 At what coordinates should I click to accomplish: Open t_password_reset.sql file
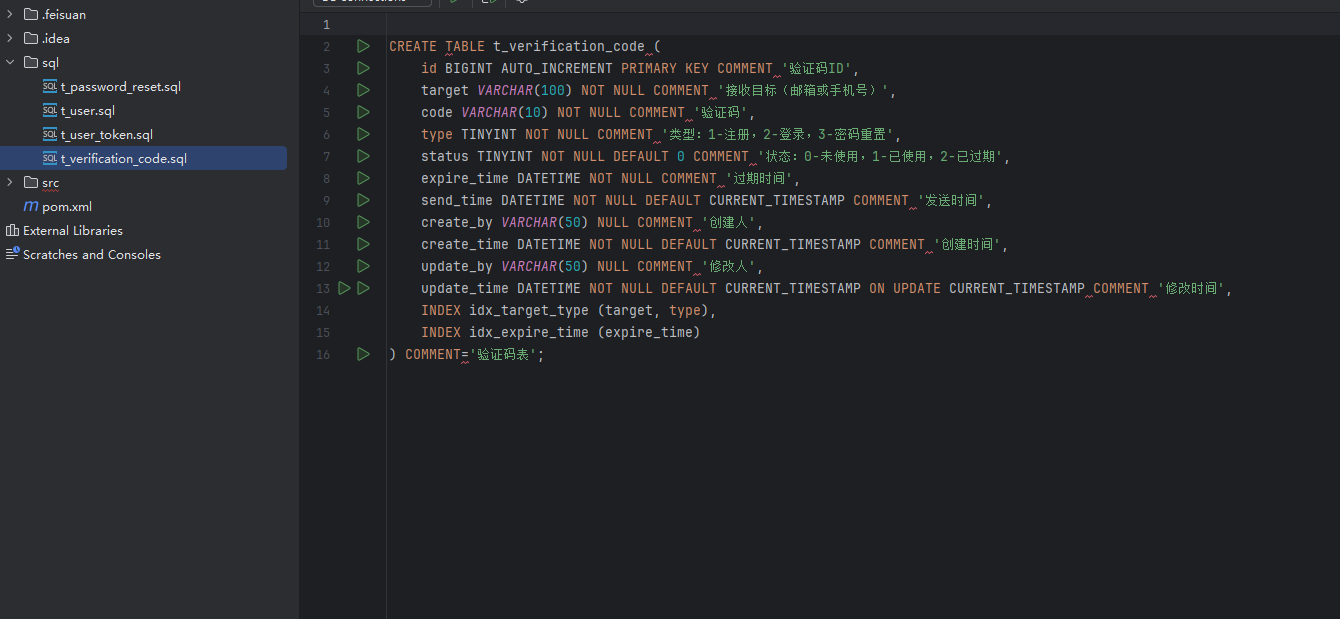(120, 87)
